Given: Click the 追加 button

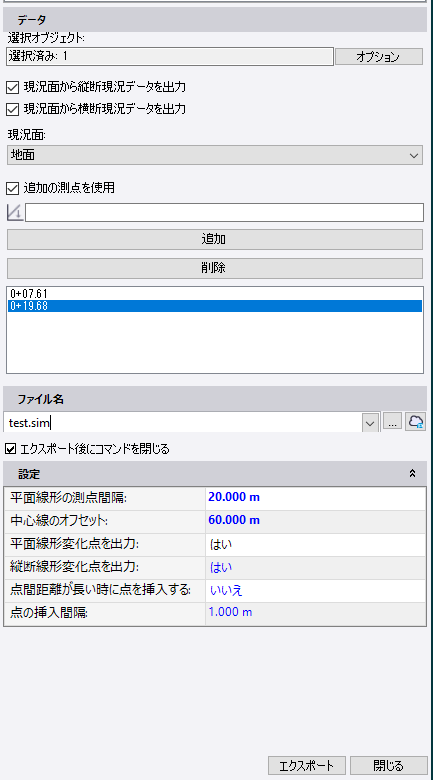Looking at the screenshot, I should 215,239.
